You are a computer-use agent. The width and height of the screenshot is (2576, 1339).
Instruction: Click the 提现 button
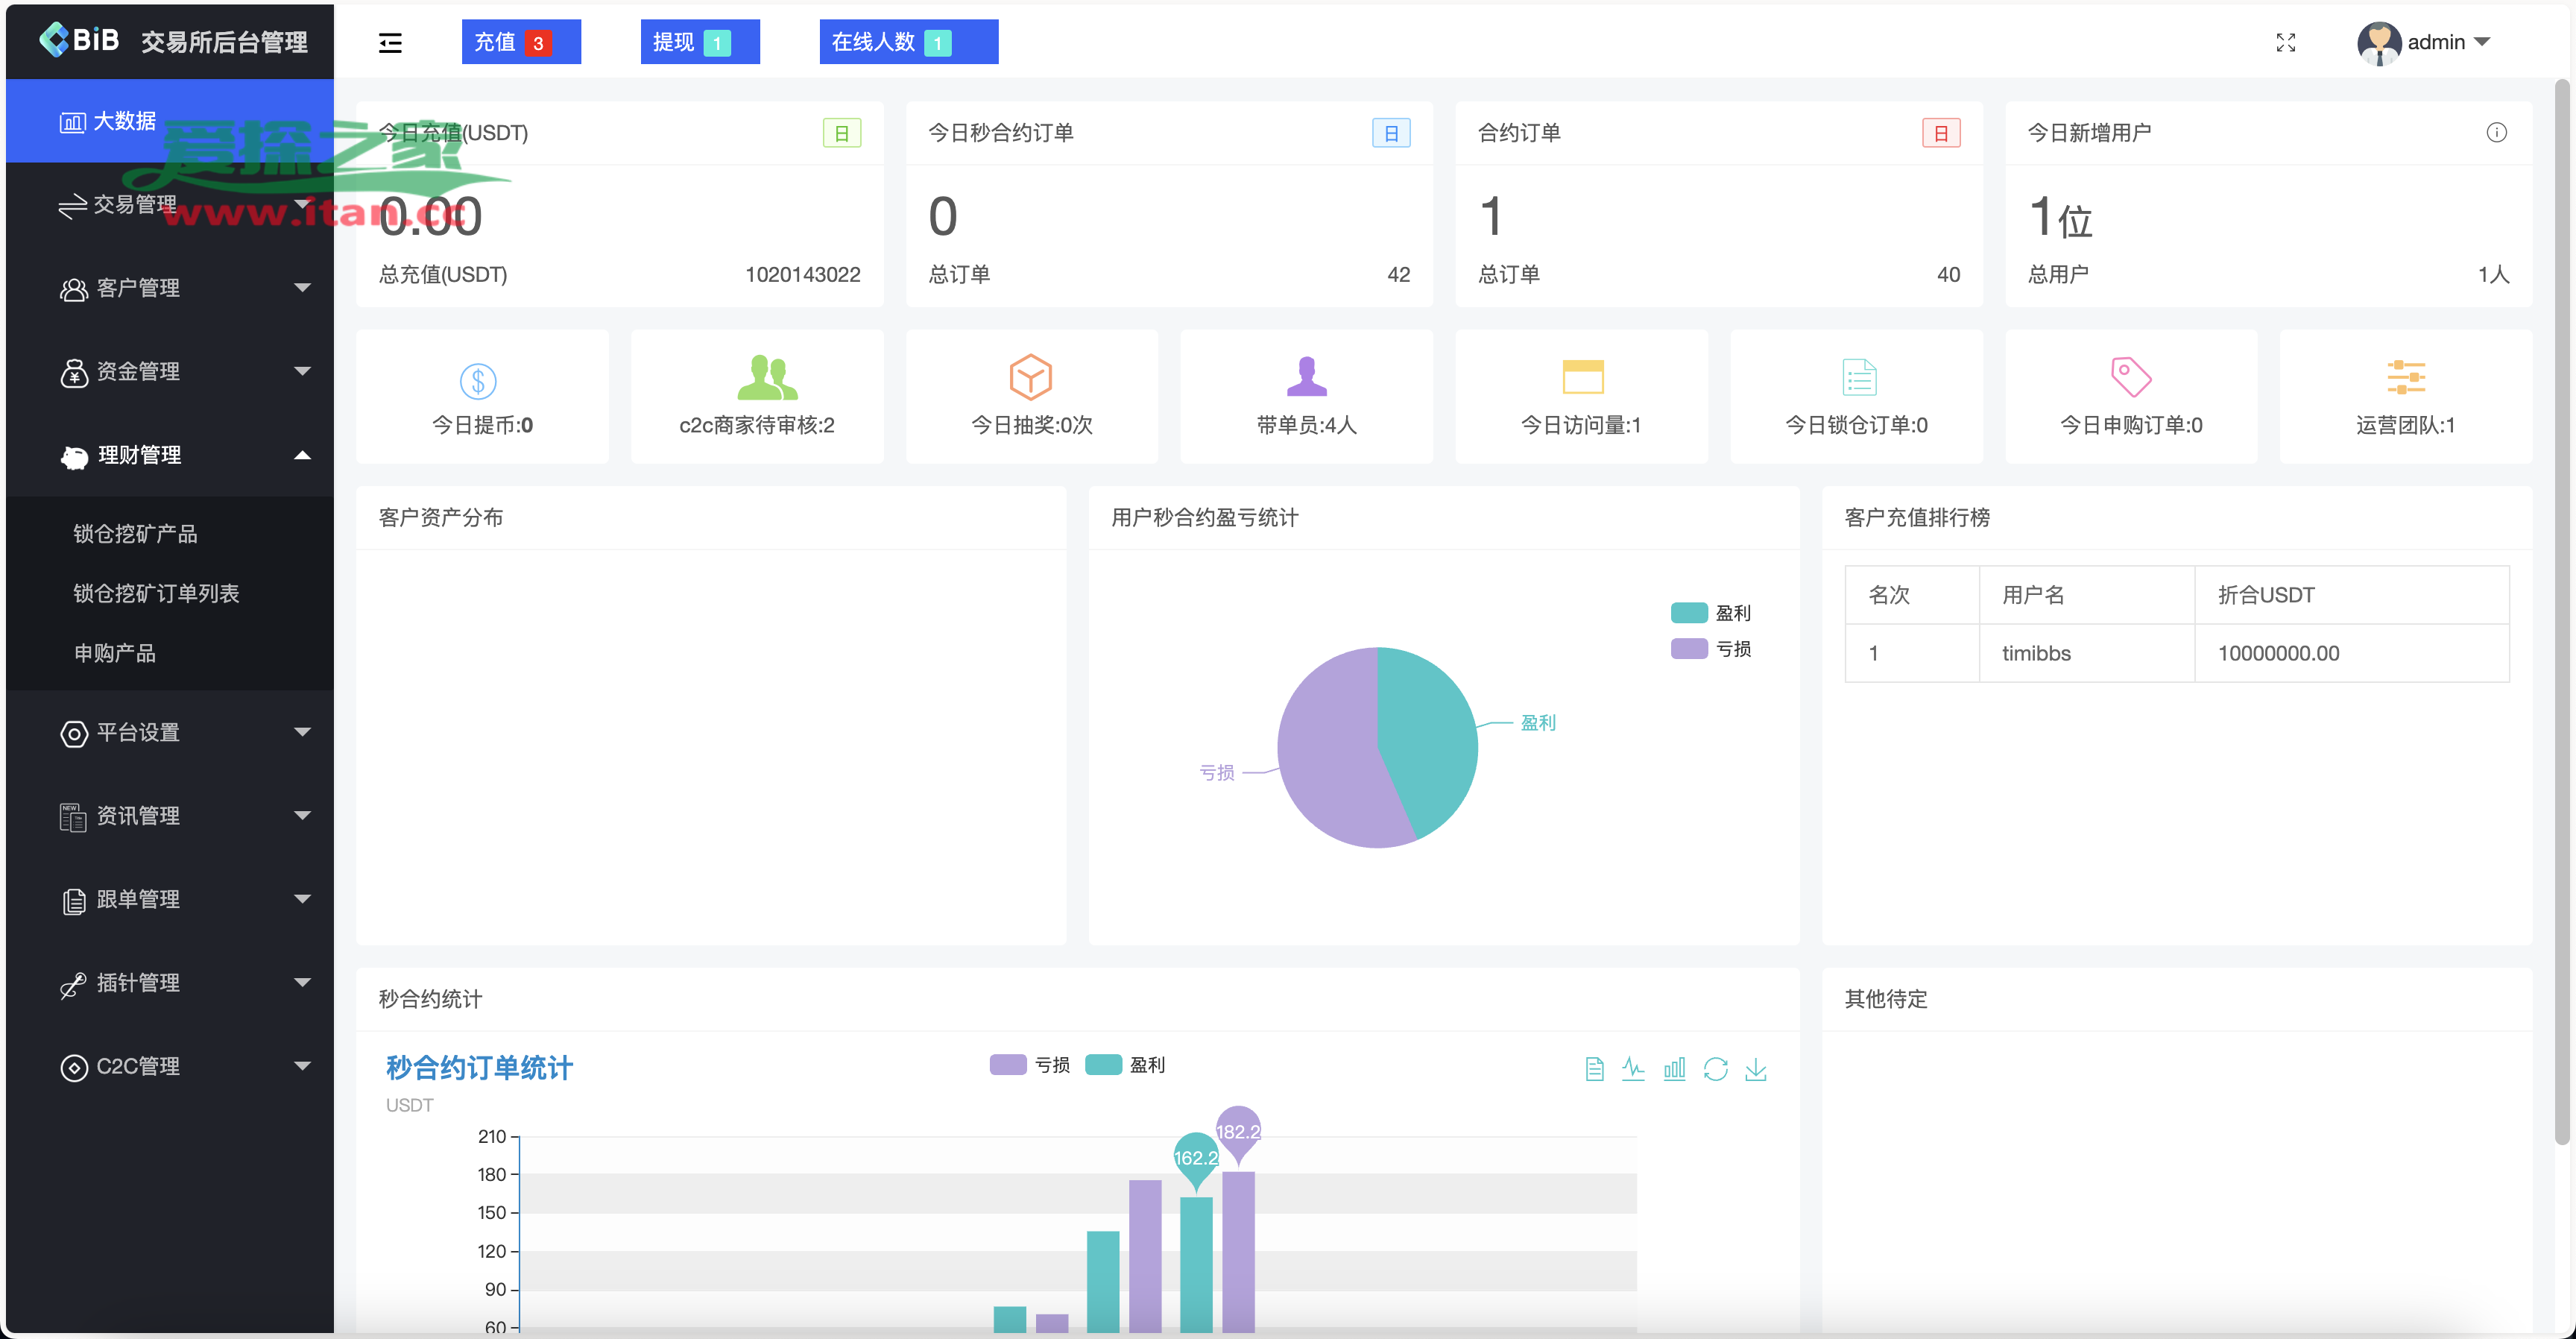pos(700,42)
